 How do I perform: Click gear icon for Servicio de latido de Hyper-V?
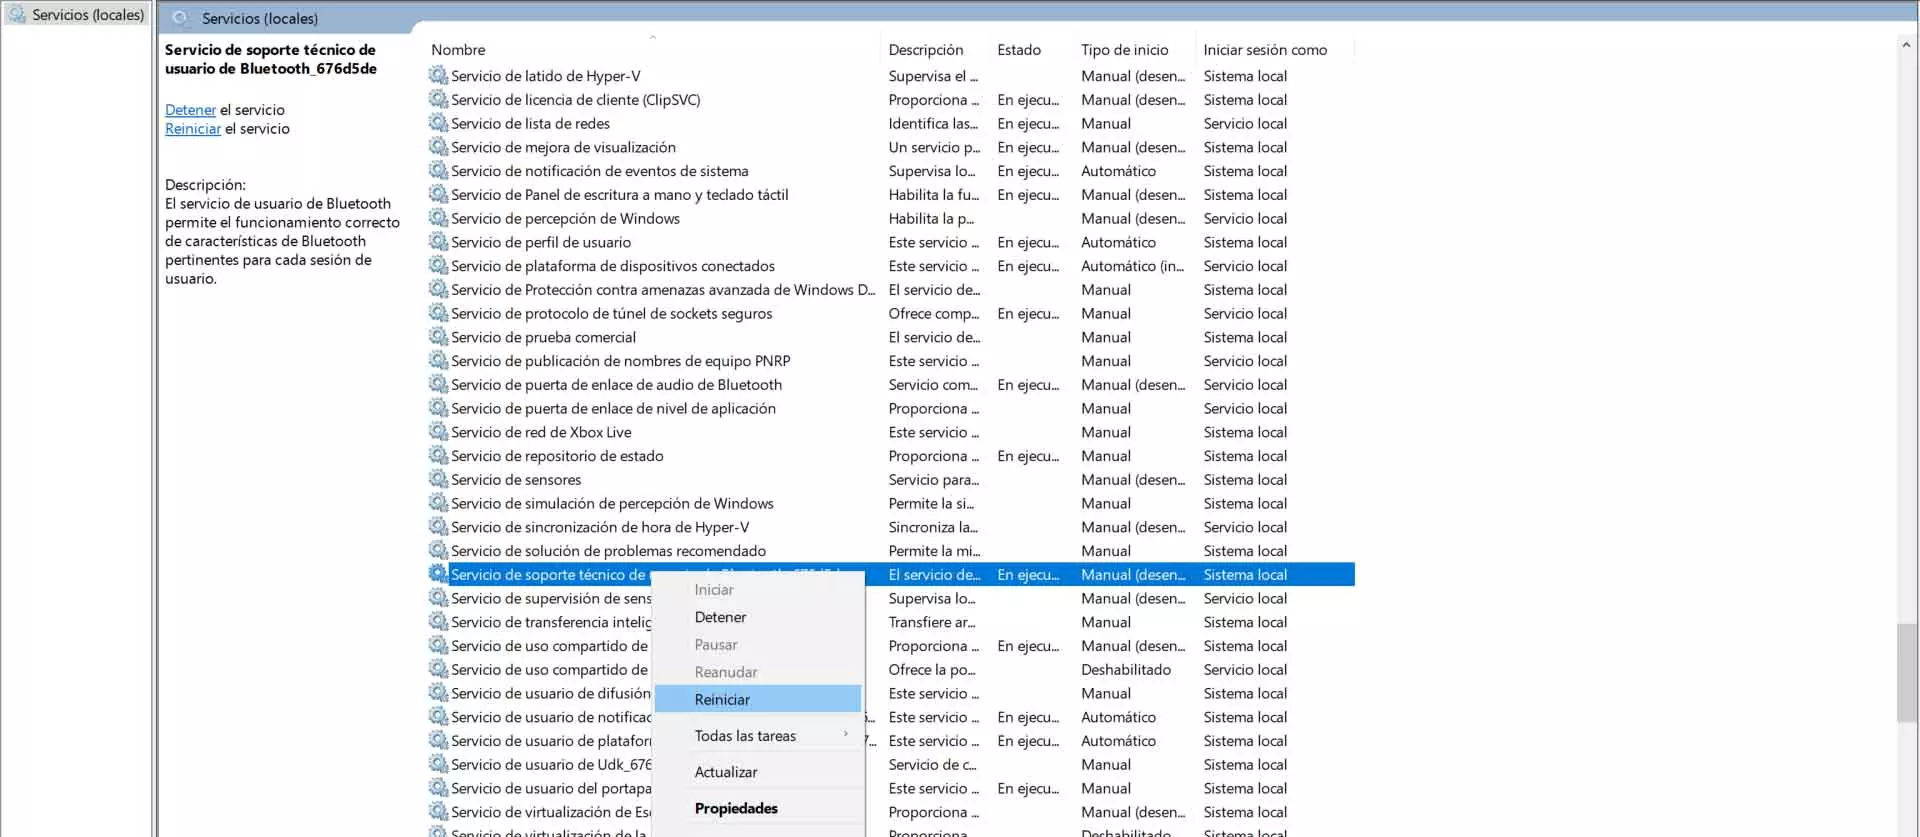click(438, 75)
